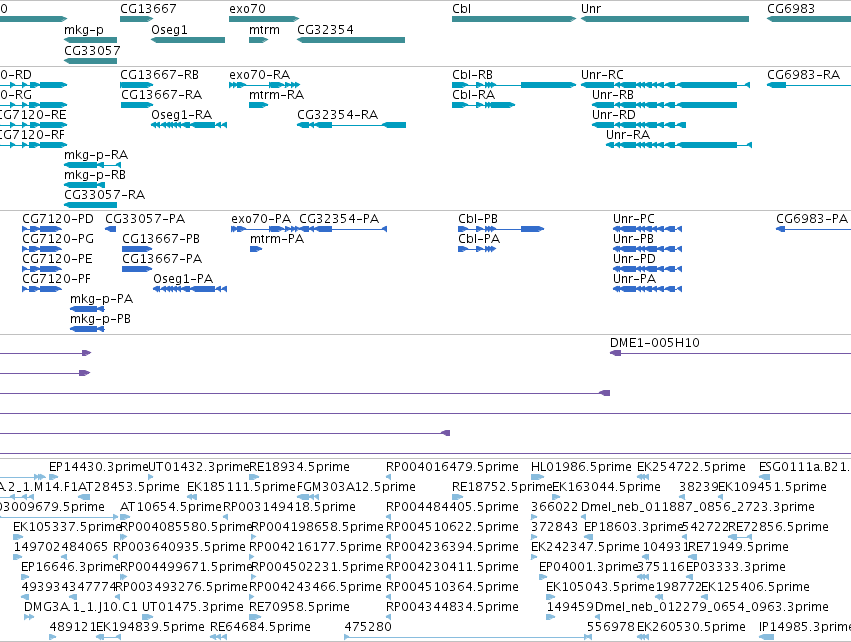The height and width of the screenshot is (642, 851).
Task: Click the CG7120-PG protein label
Action: point(58,239)
